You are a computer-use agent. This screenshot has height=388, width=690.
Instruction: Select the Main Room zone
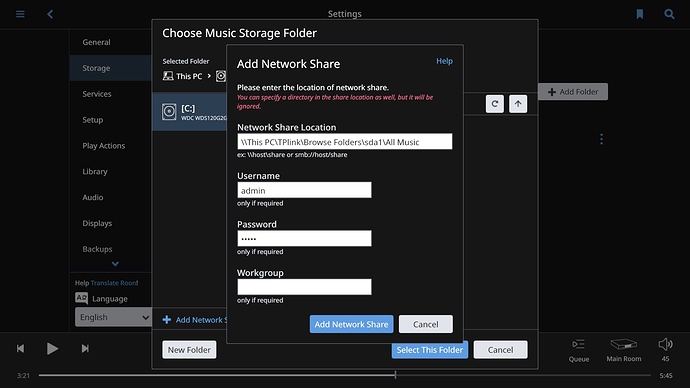pyautogui.click(x=624, y=350)
